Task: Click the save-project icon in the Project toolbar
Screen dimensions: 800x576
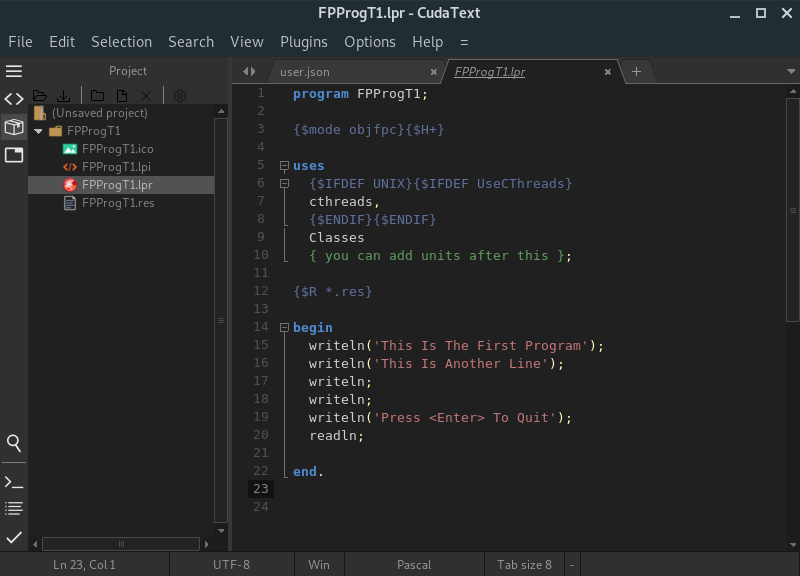Action: [64, 94]
